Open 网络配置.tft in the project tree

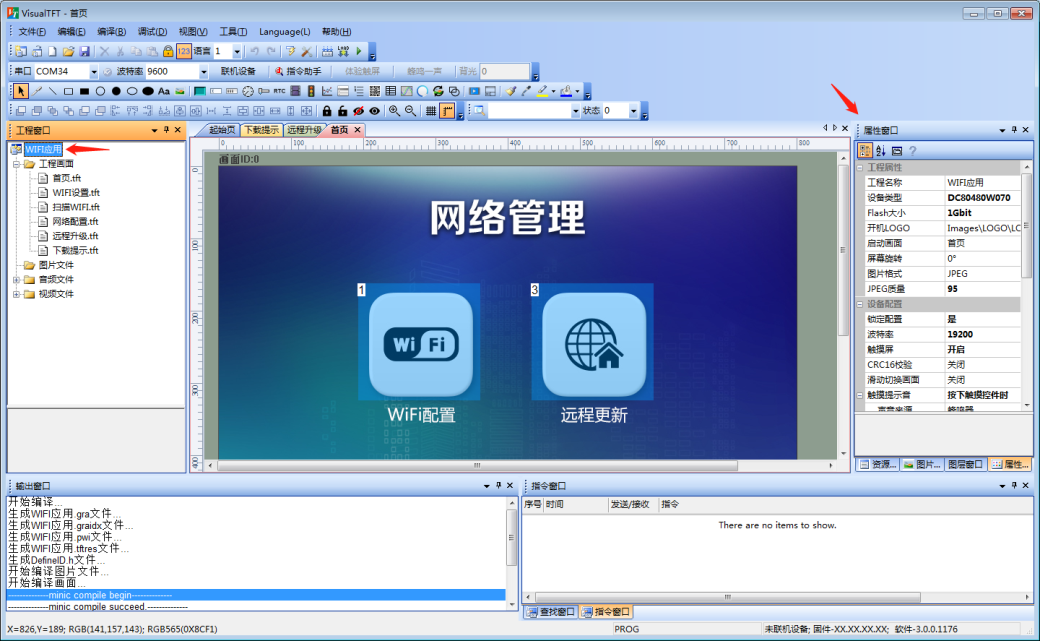(x=75, y=221)
